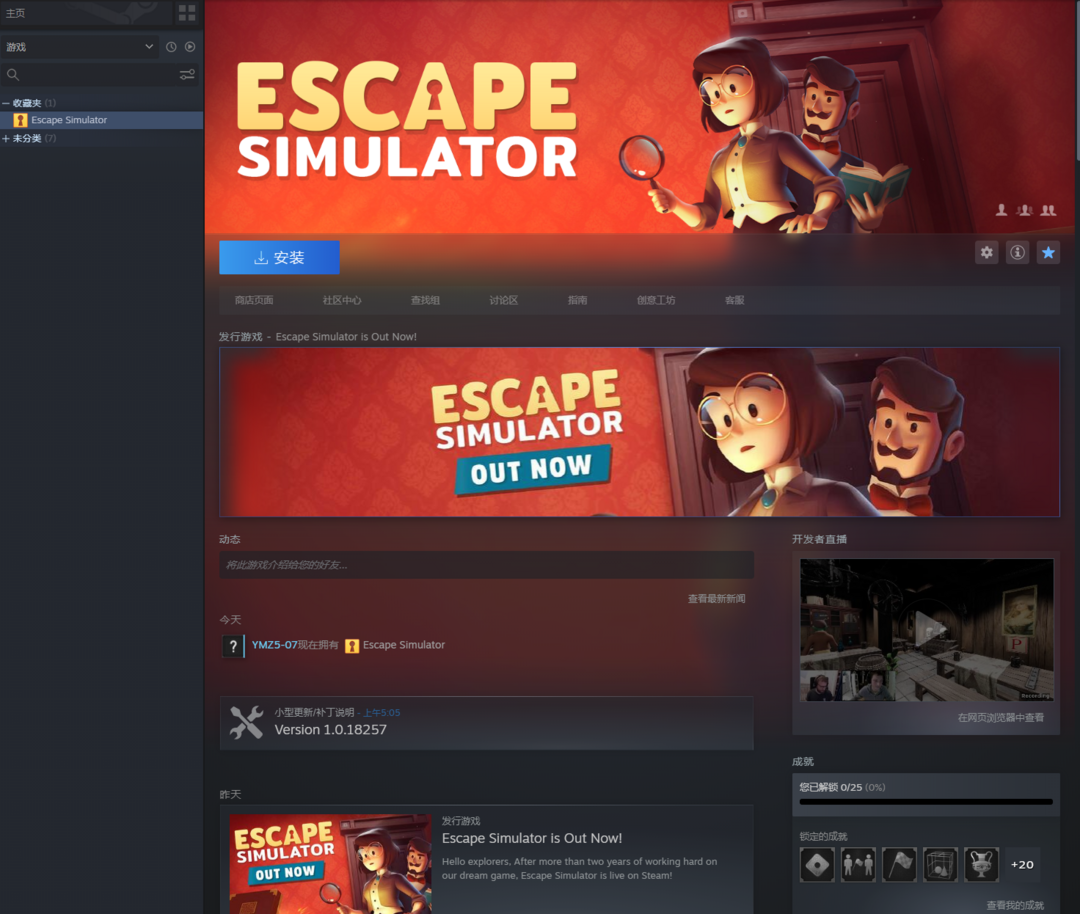Image resolution: width=1080 pixels, height=914 pixels.
Task: Click the 安装 install button
Action: pos(280,258)
